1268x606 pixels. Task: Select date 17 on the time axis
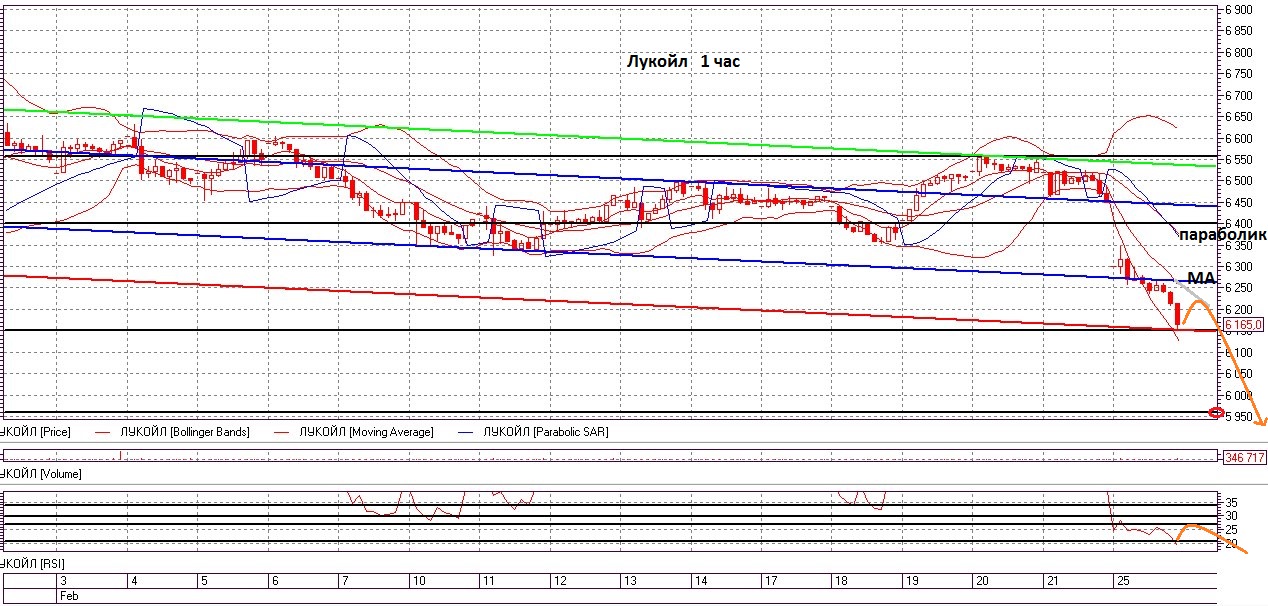[770, 580]
